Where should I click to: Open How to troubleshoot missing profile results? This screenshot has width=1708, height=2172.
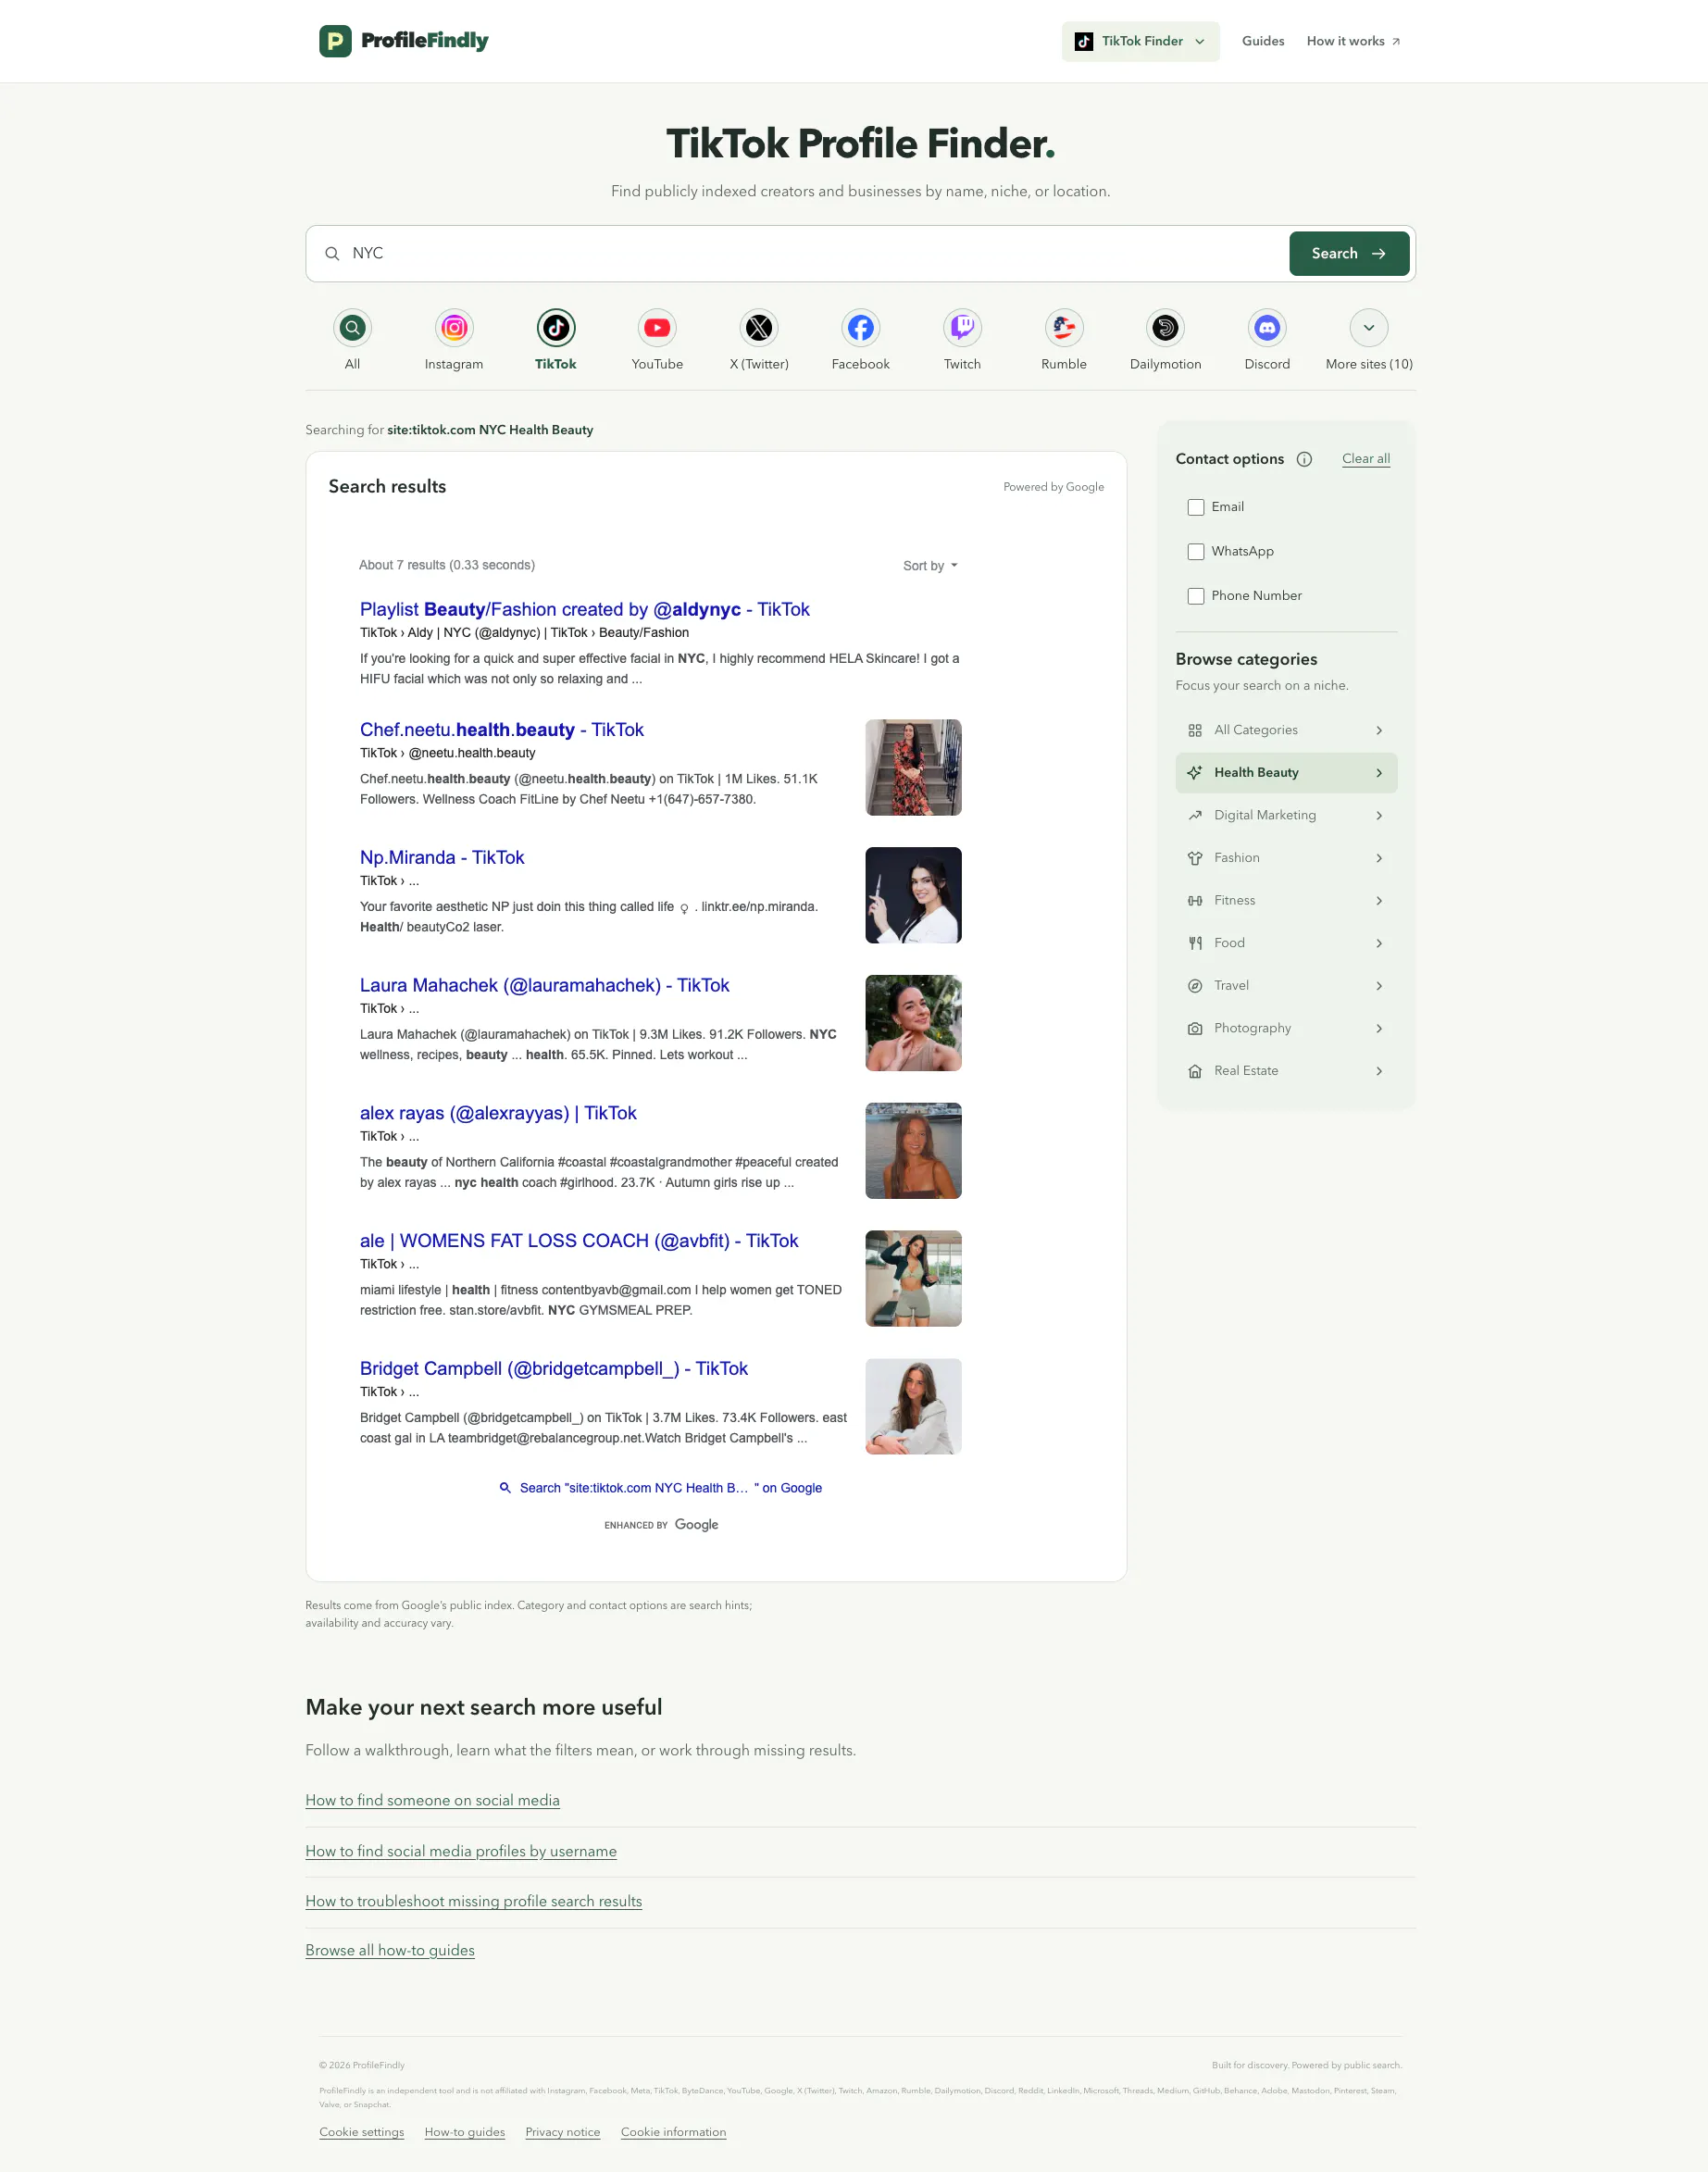point(473,1901)
